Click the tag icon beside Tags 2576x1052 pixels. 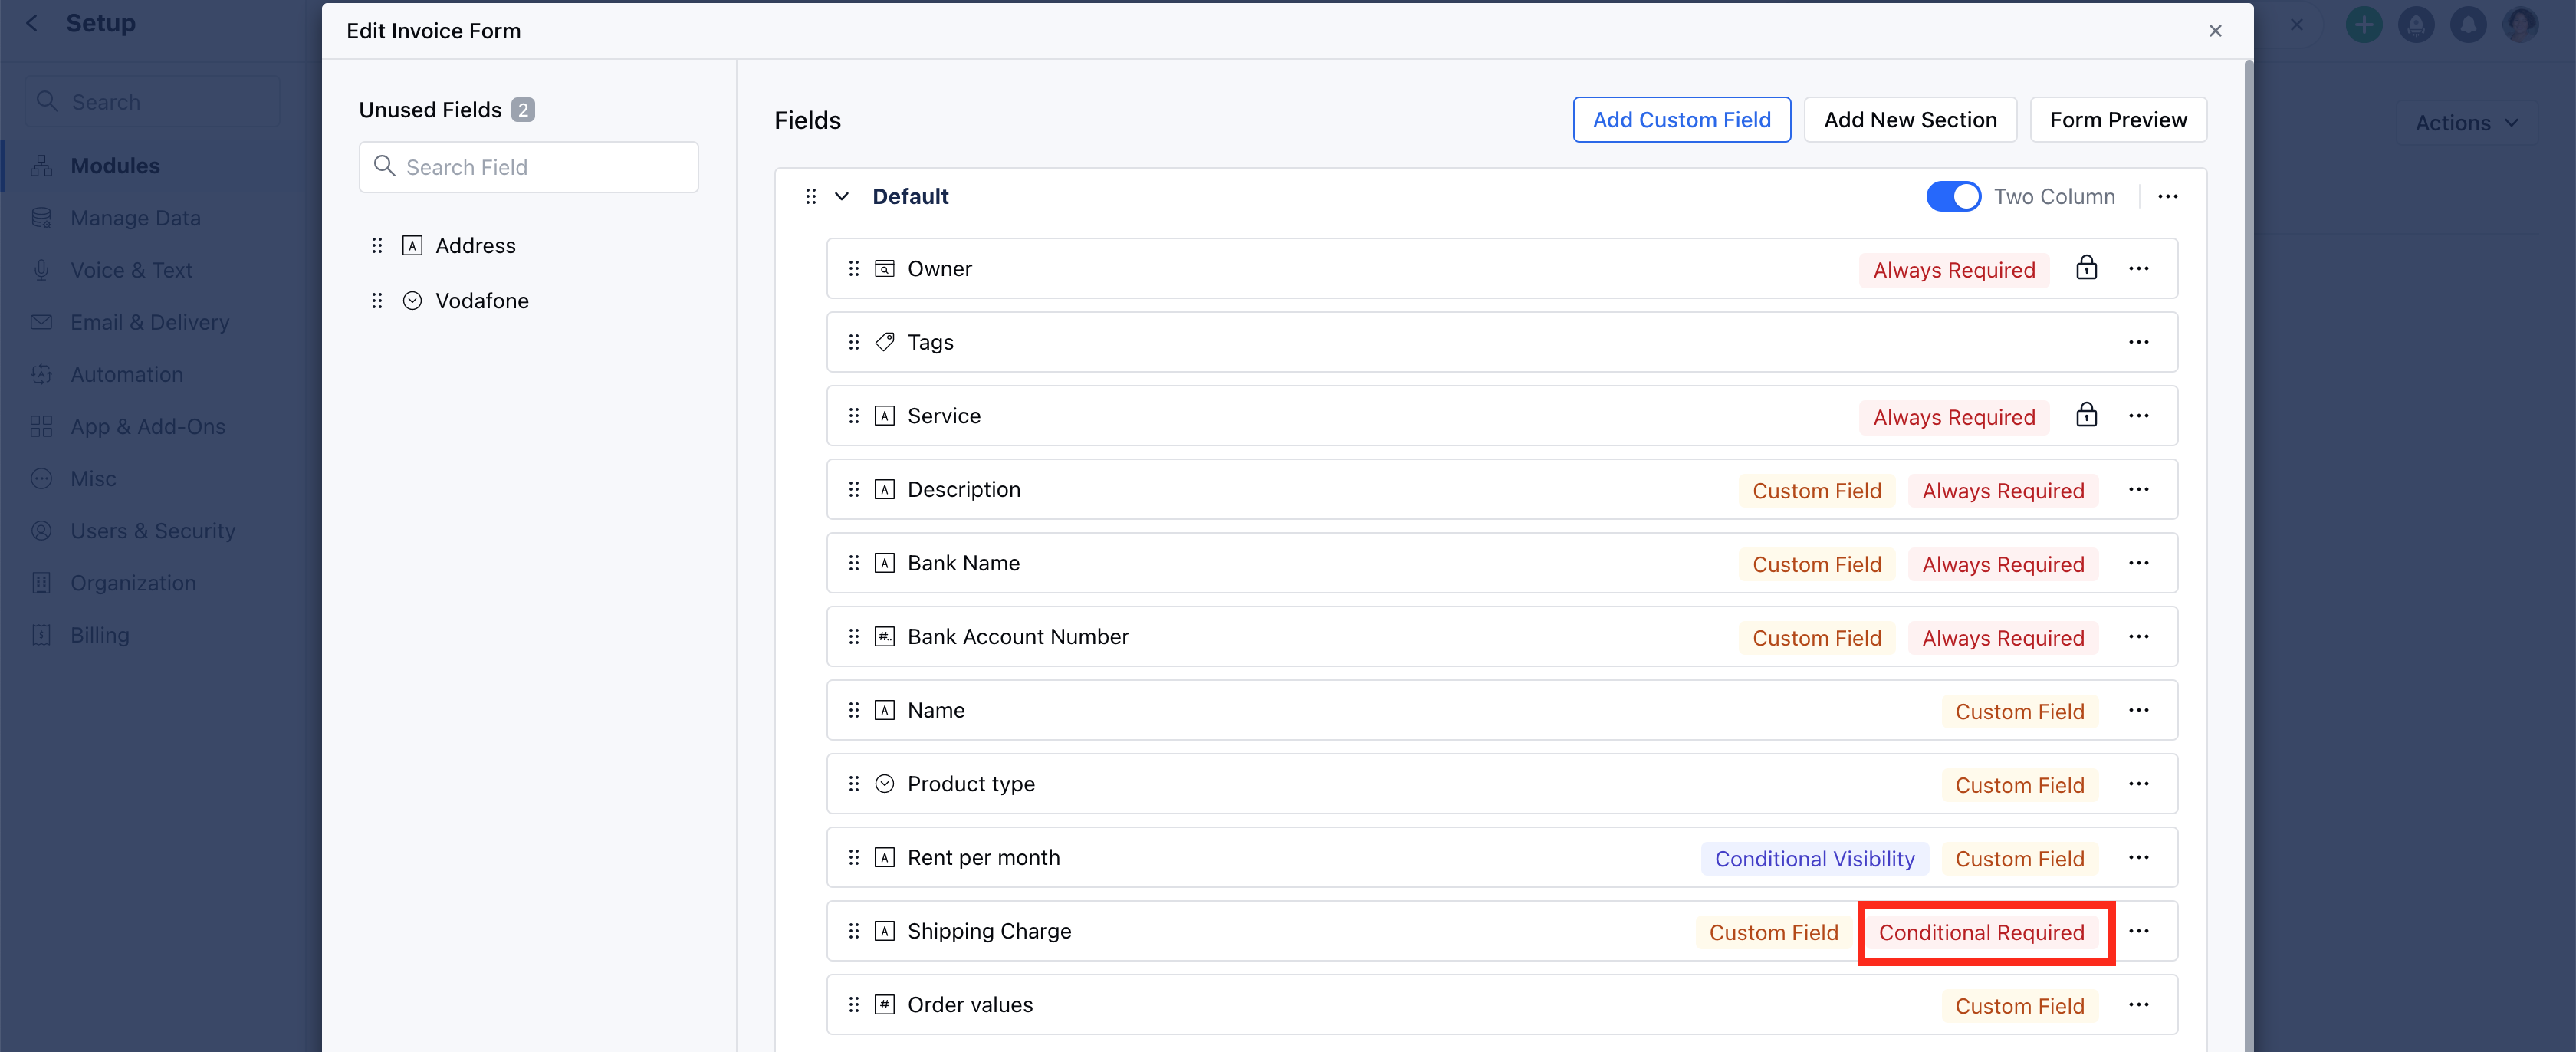[884, 342]
